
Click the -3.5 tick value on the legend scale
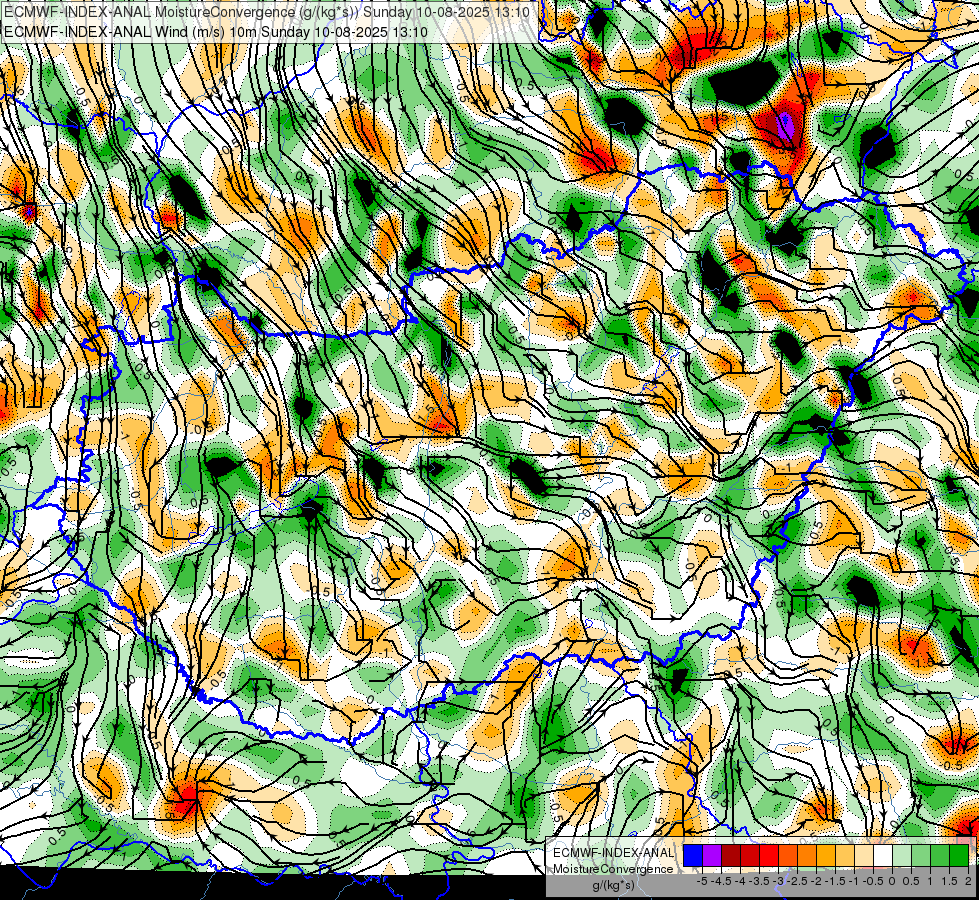tap(759, 881)
